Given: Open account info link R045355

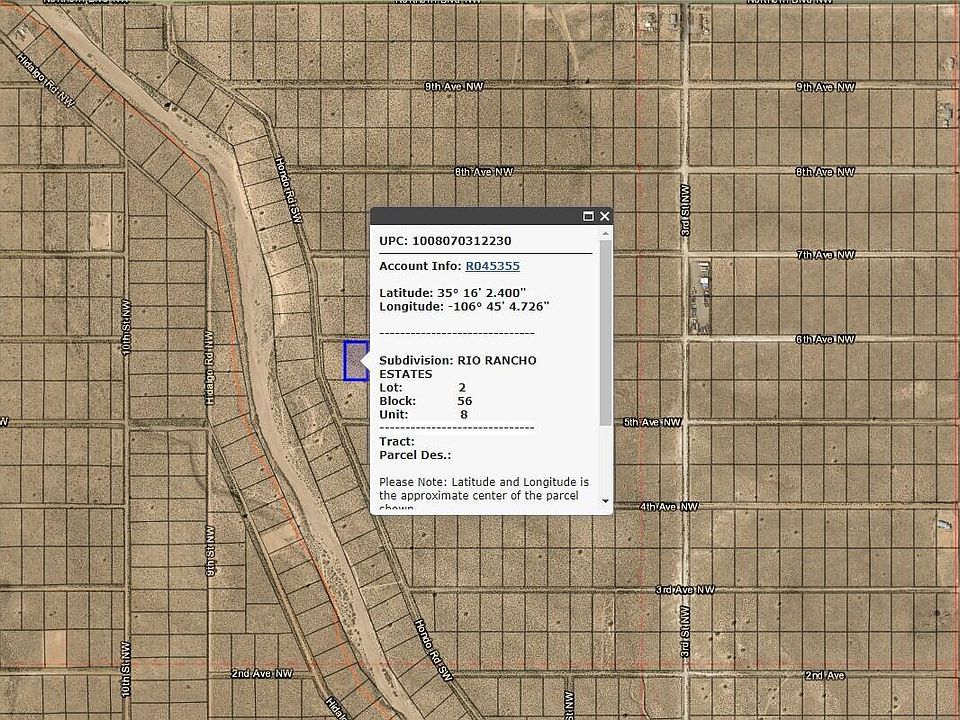Looking at the screenshot, I should click(492, 266).
